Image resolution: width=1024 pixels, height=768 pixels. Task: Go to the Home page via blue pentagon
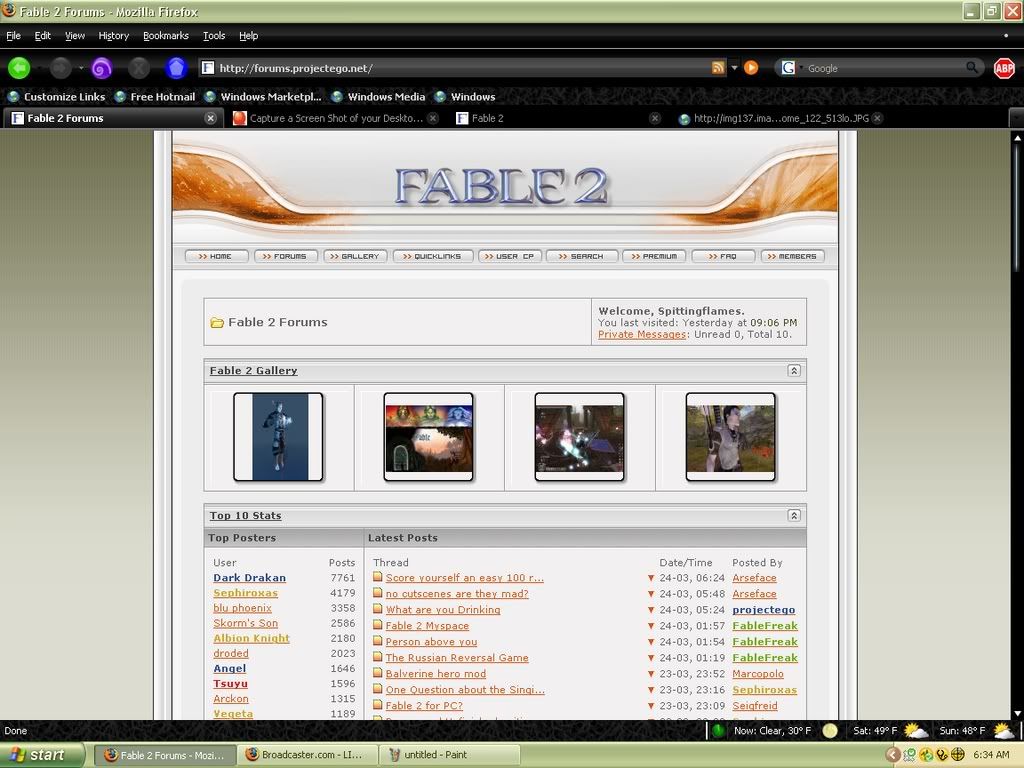tap(176, 68)
